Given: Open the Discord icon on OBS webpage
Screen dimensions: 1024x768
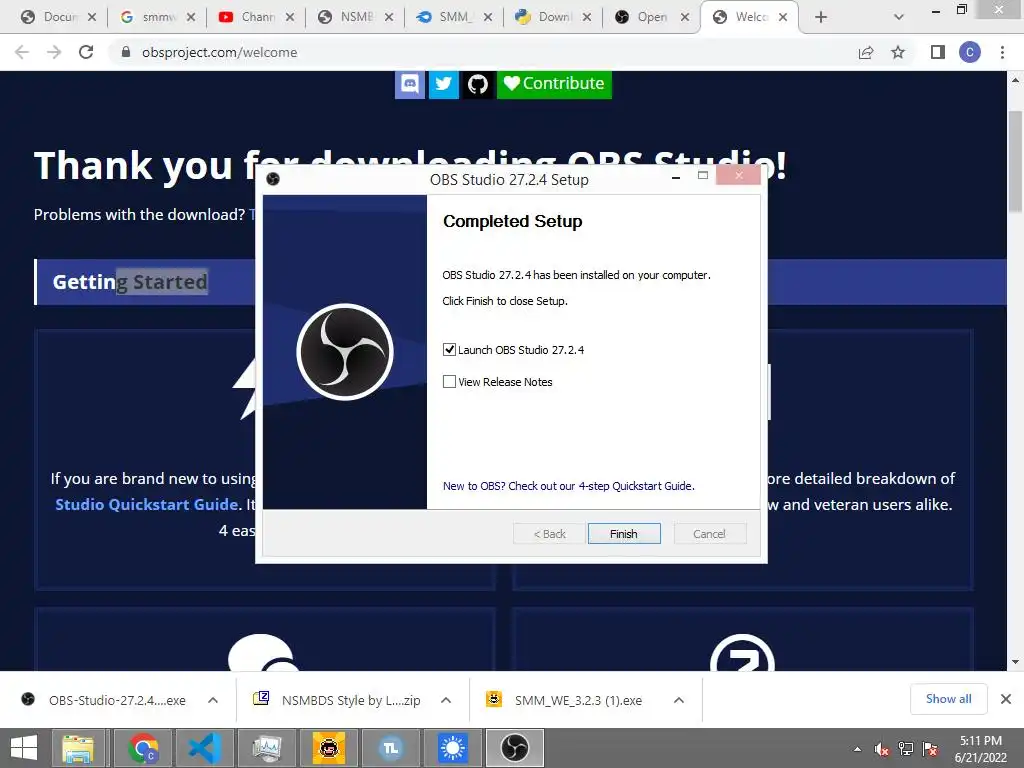Looking at the screenshot, I should tap(410, 84).
